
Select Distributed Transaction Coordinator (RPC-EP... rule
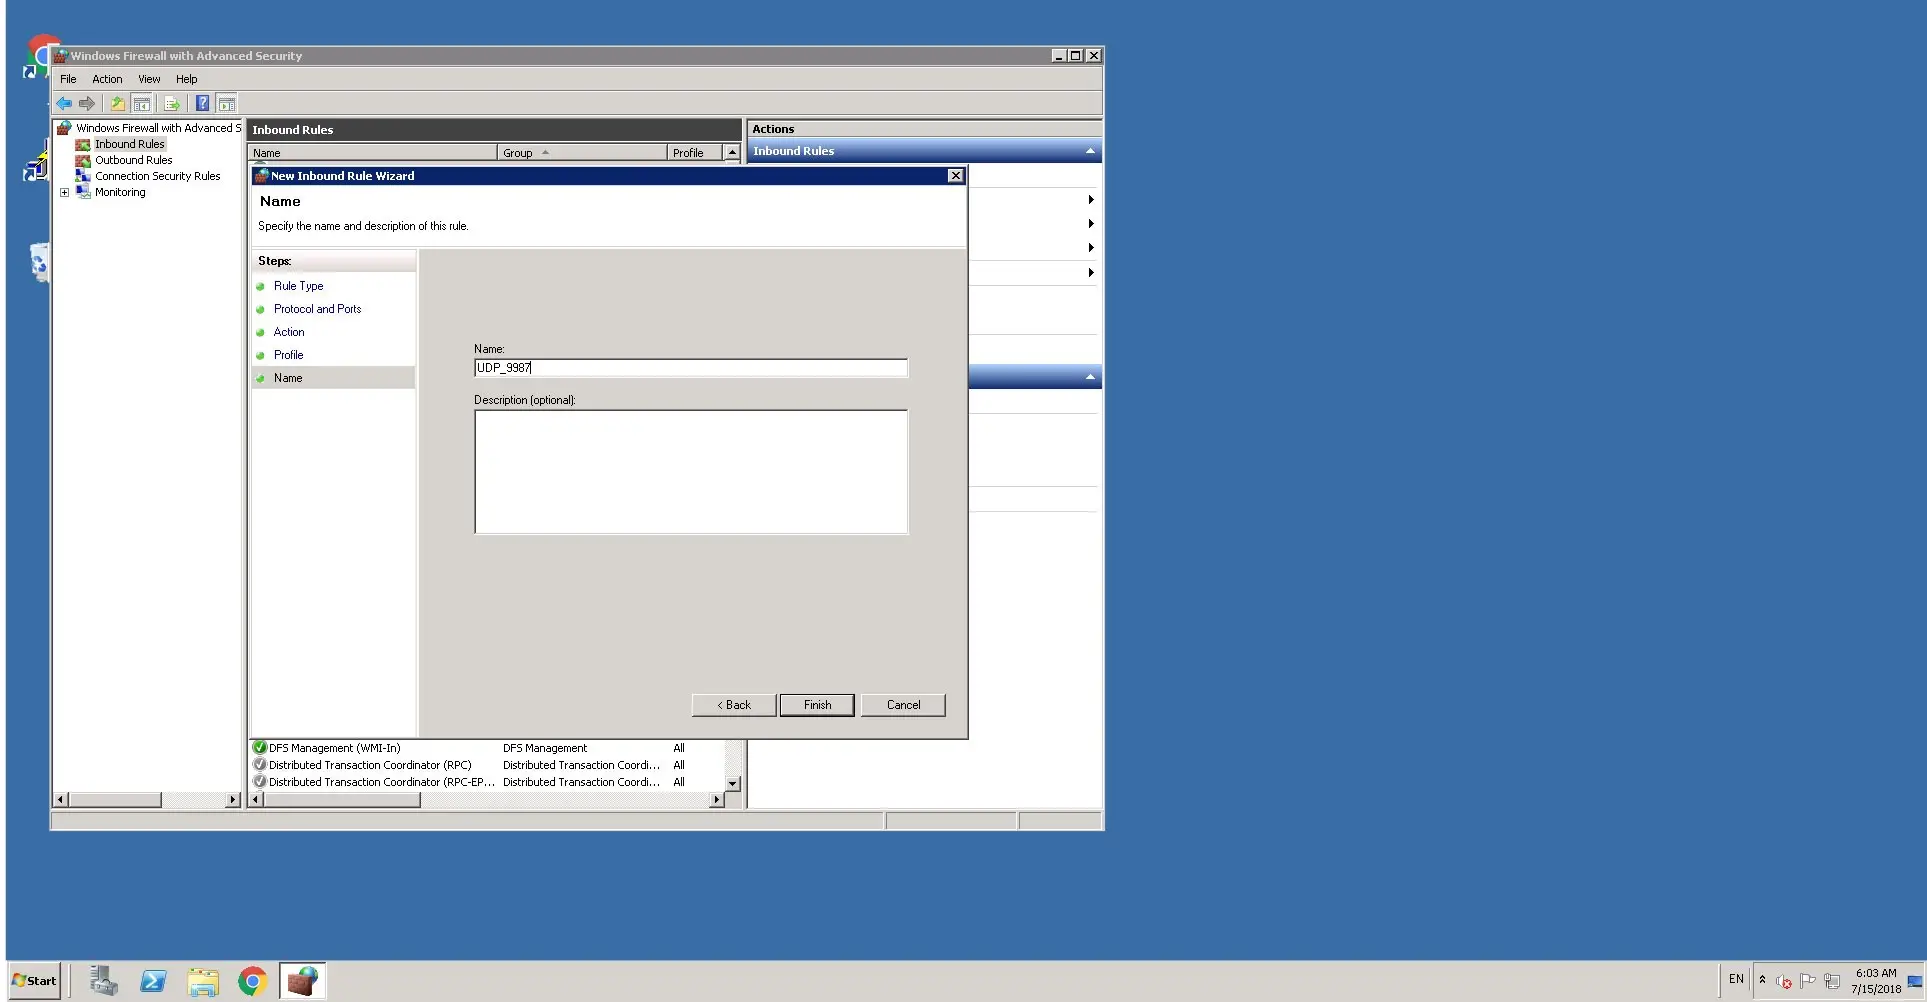[487, 782]
